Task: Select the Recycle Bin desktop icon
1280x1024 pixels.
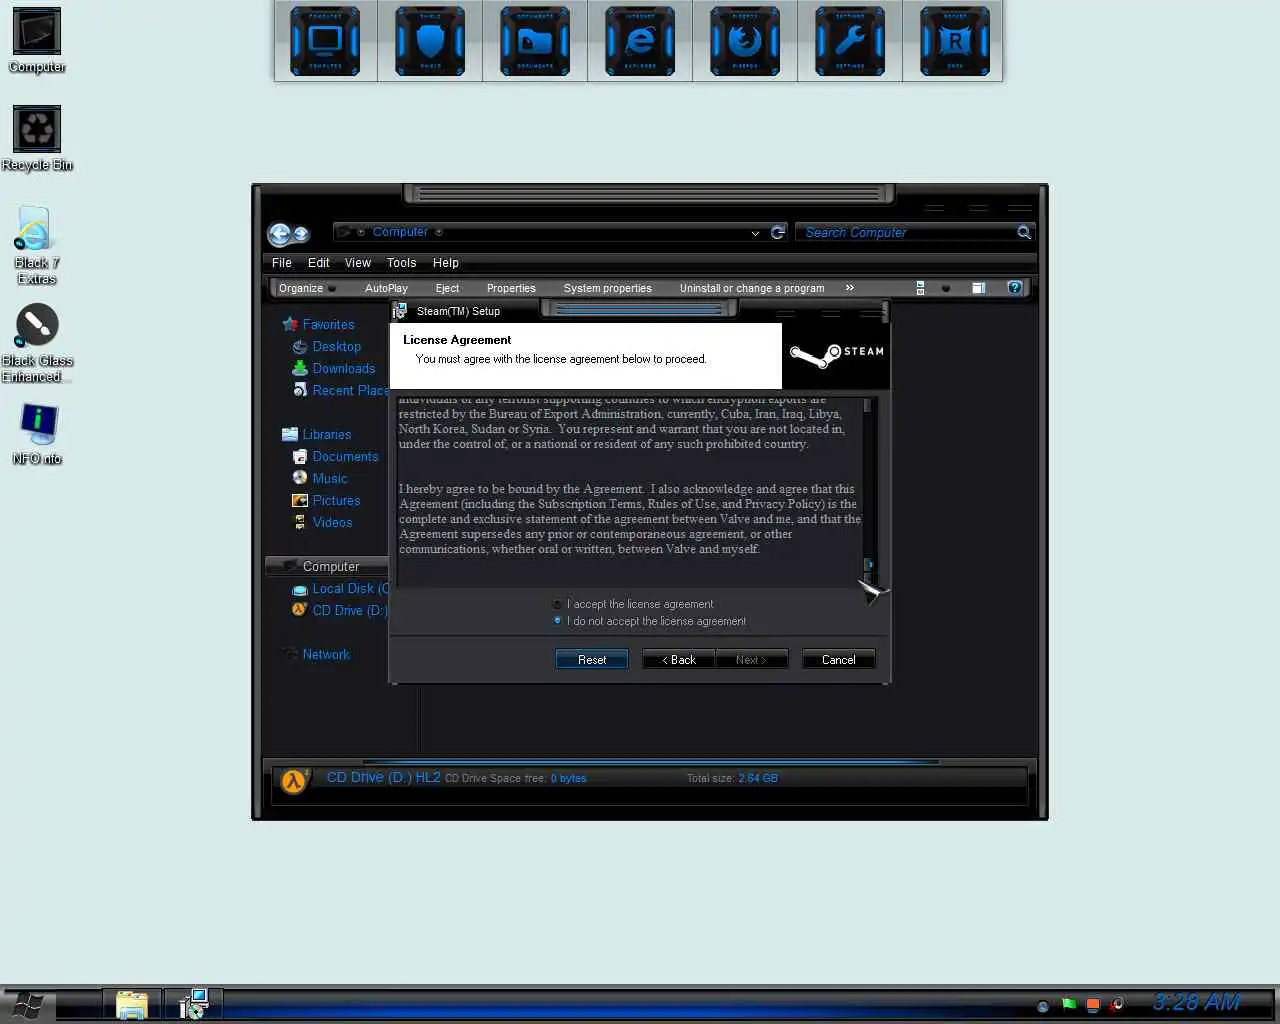Action: [x=37, y=138]
